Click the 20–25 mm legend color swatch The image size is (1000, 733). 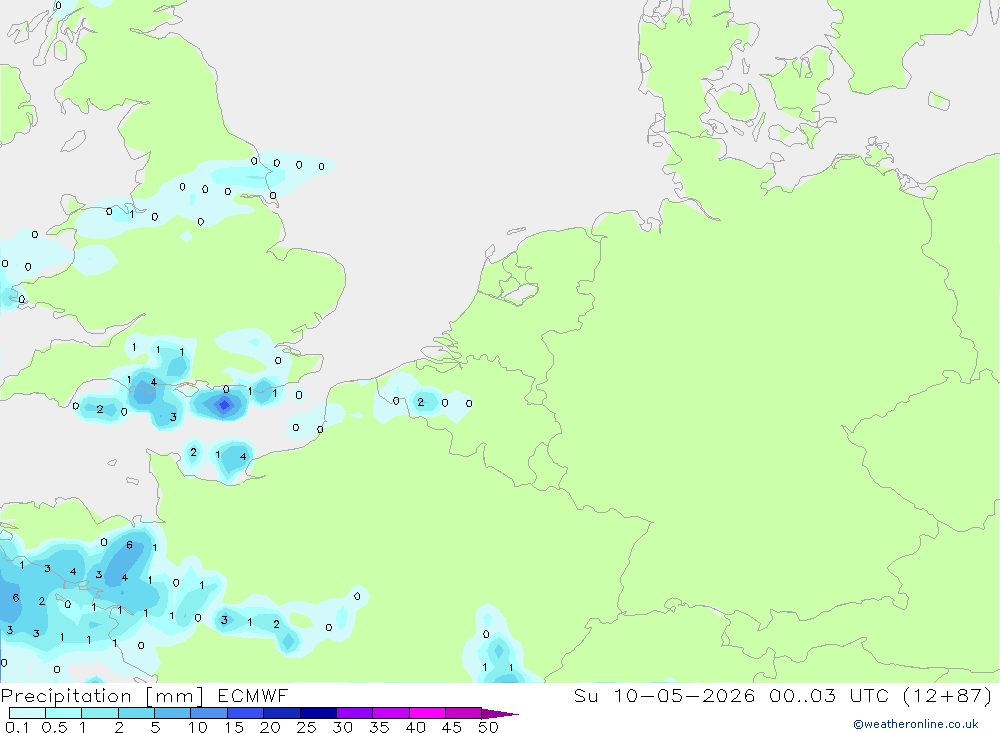tap(282, 713)
